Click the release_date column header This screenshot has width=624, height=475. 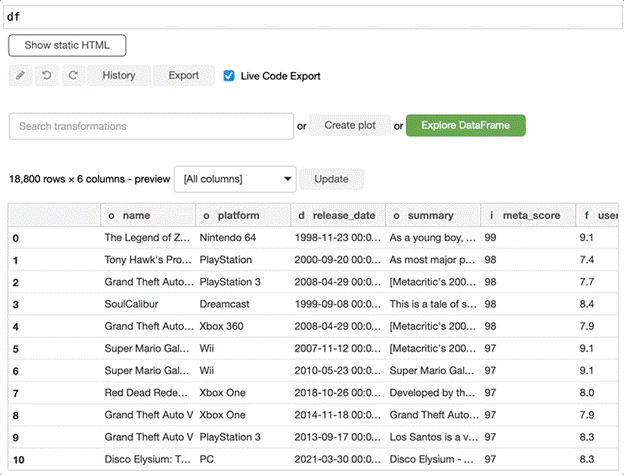[337, 215]
